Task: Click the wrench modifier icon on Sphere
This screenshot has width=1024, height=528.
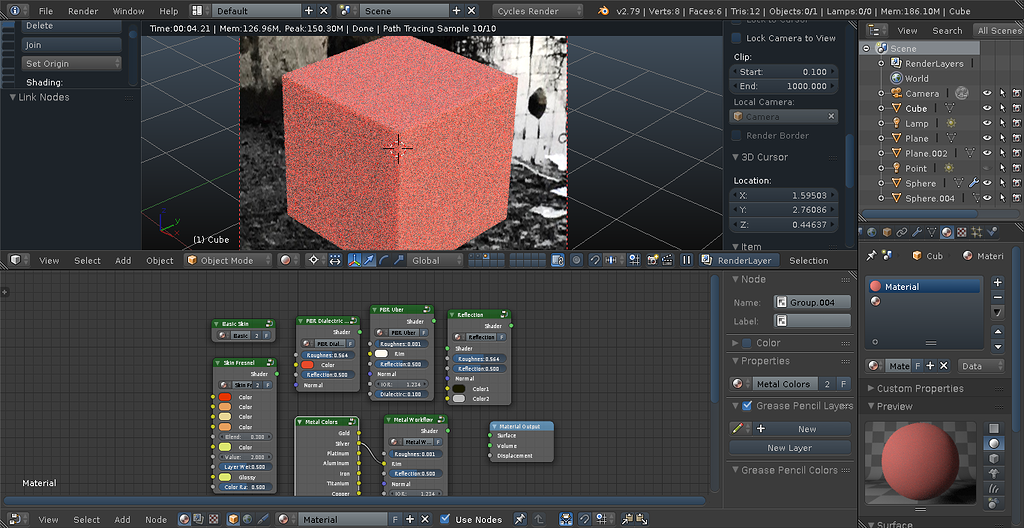Action: coord(972,183)
